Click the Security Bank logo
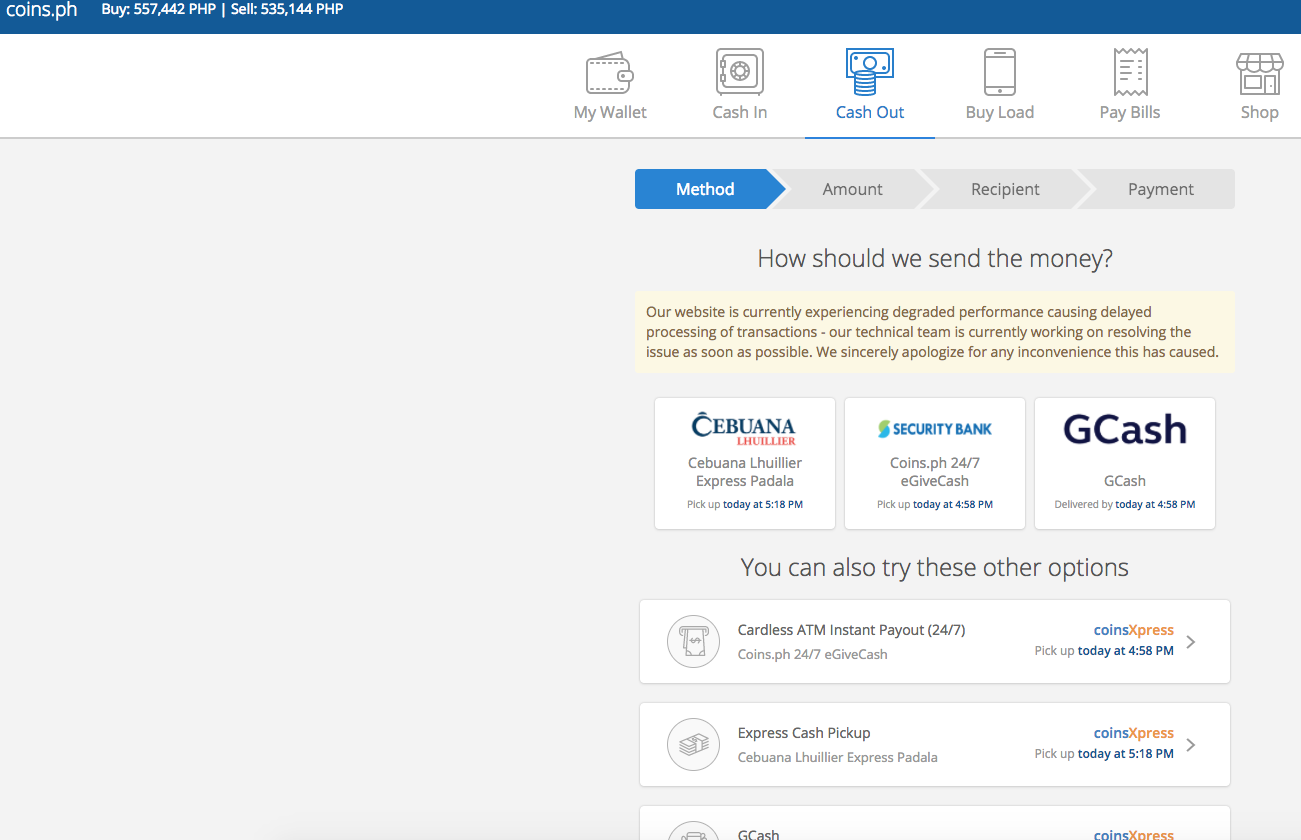Screen dimensions: 1301x840 point(935,429)
